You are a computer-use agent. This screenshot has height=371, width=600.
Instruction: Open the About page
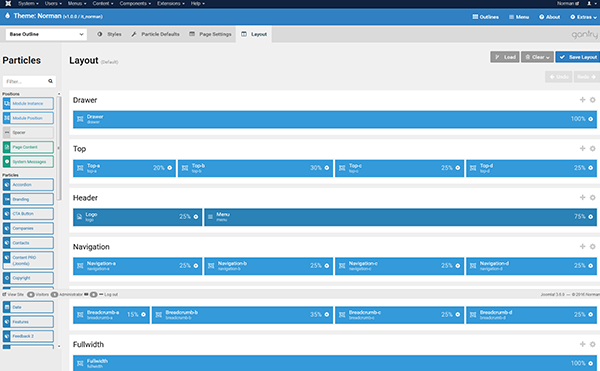click(x=549, y=17)
